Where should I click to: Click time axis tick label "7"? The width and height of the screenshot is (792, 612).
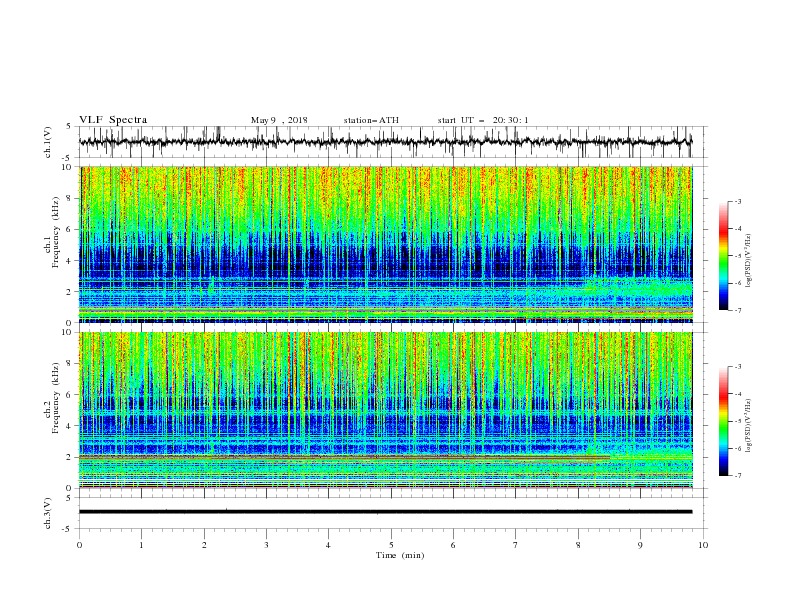tap(516, 545)
